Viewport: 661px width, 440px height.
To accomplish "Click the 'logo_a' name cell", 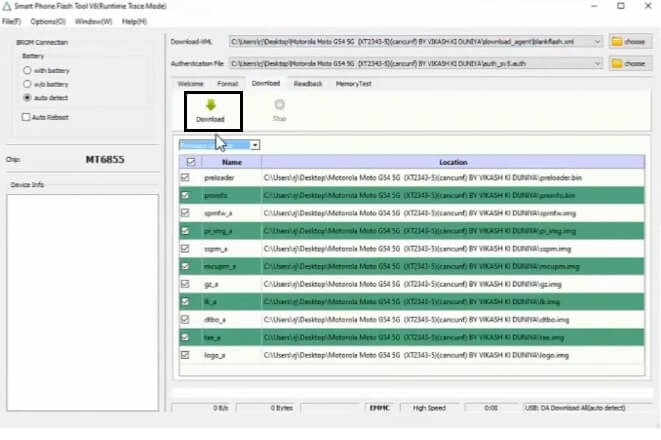I will click(x=232, y=355).
